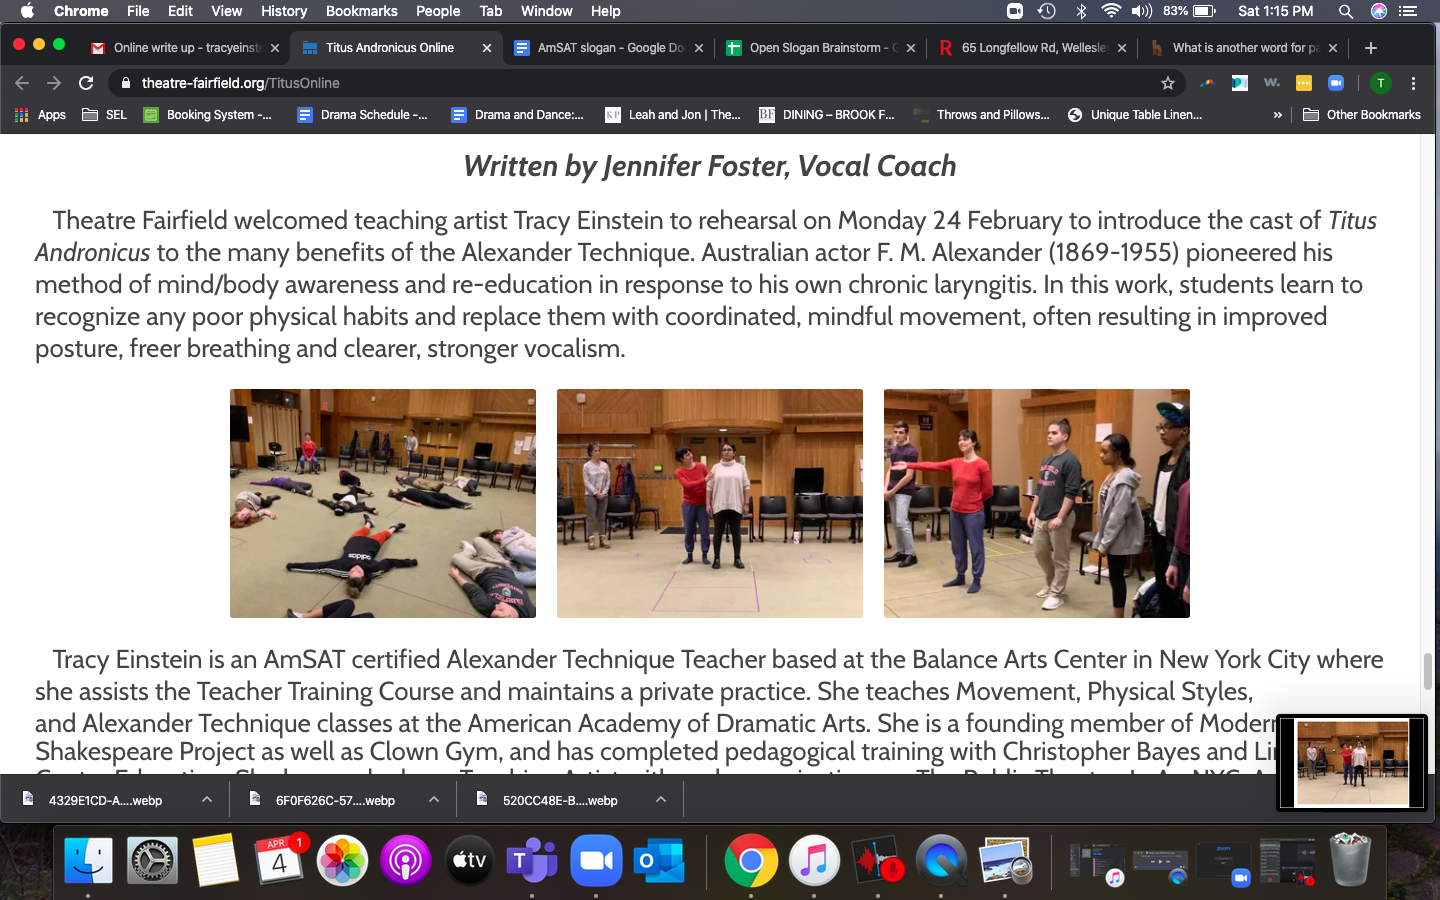This screenshot has height=900, width=1440.
Task: Open the Throws and Pillows bookmark
Action: pyautogui.click(x=981, y=115)
